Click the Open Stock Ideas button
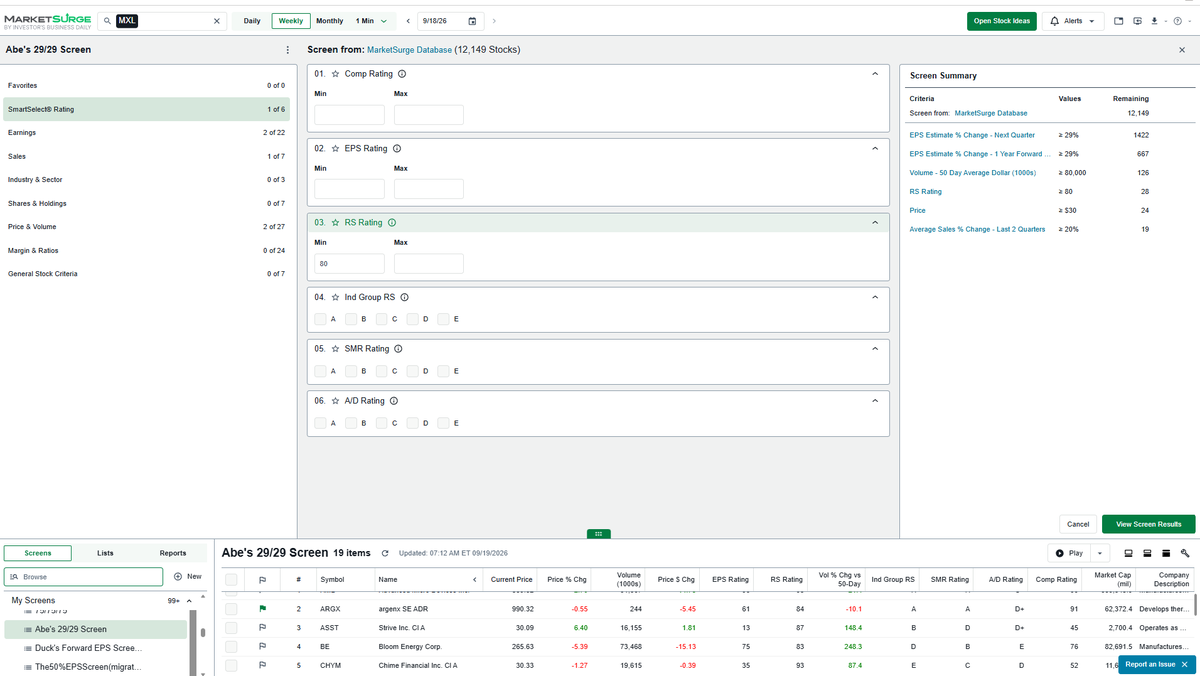This screenshot has height=676, width=1200. pyautogui.click(x=1002, y=21)
